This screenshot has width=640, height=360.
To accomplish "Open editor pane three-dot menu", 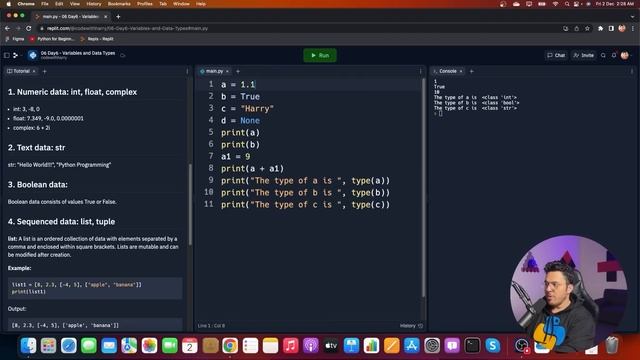I will click(420, 71).
